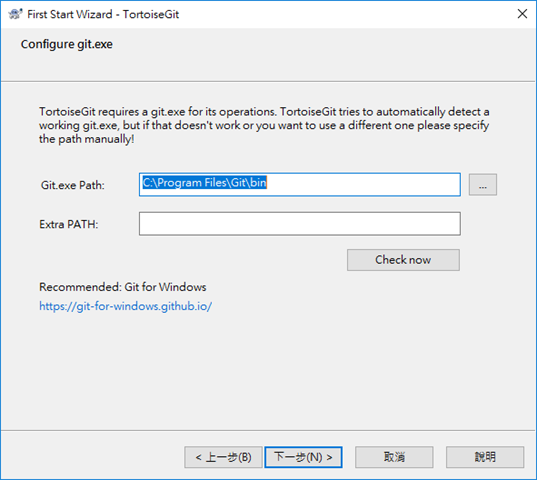Focus the Extra PATH input field

(x=300, y=224)
